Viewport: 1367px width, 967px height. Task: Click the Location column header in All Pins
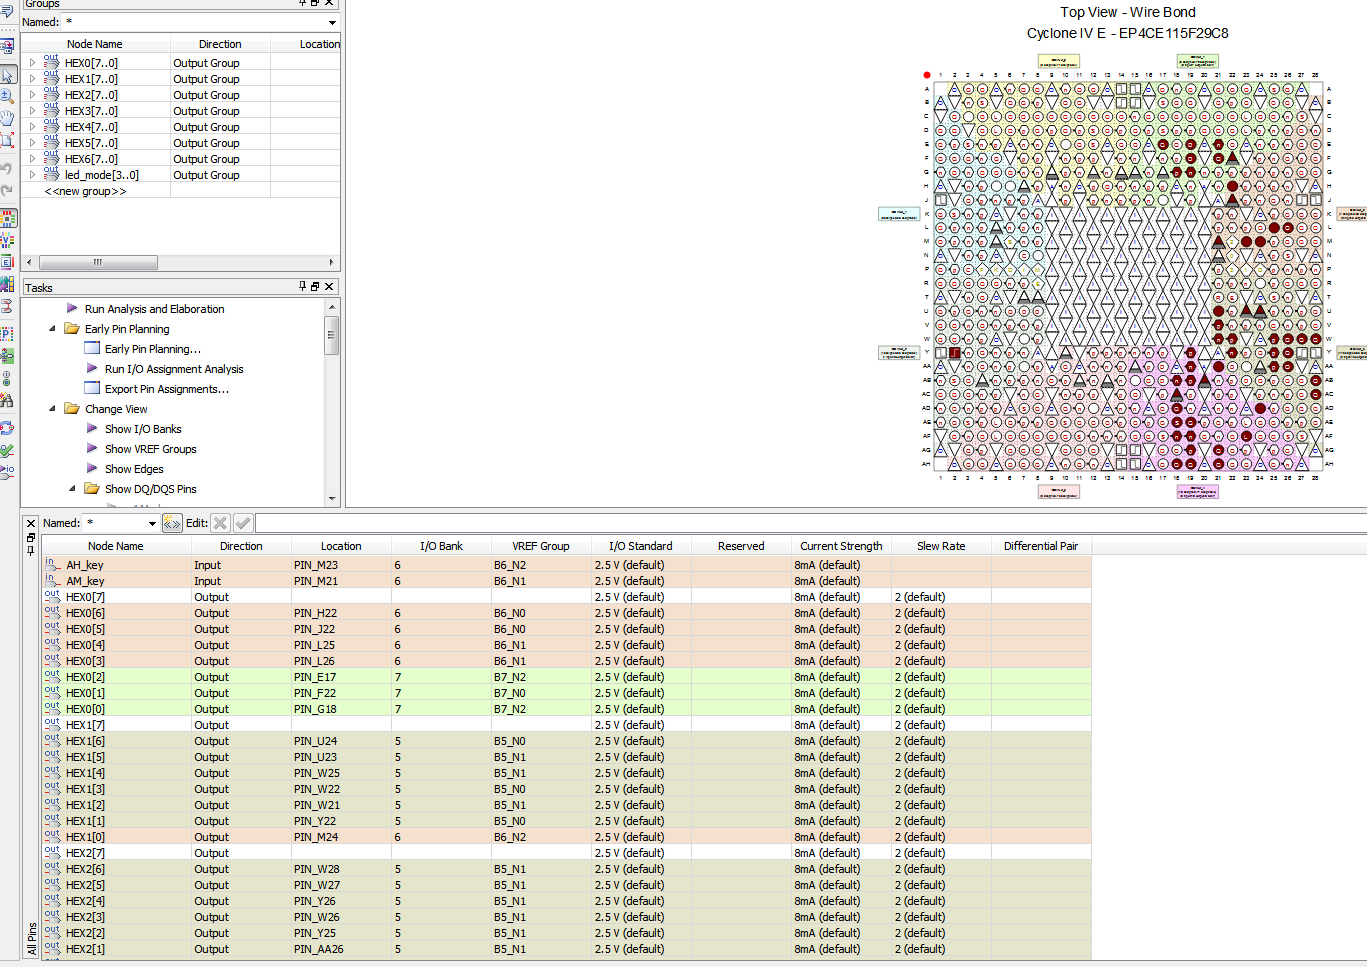coord(341,546)
